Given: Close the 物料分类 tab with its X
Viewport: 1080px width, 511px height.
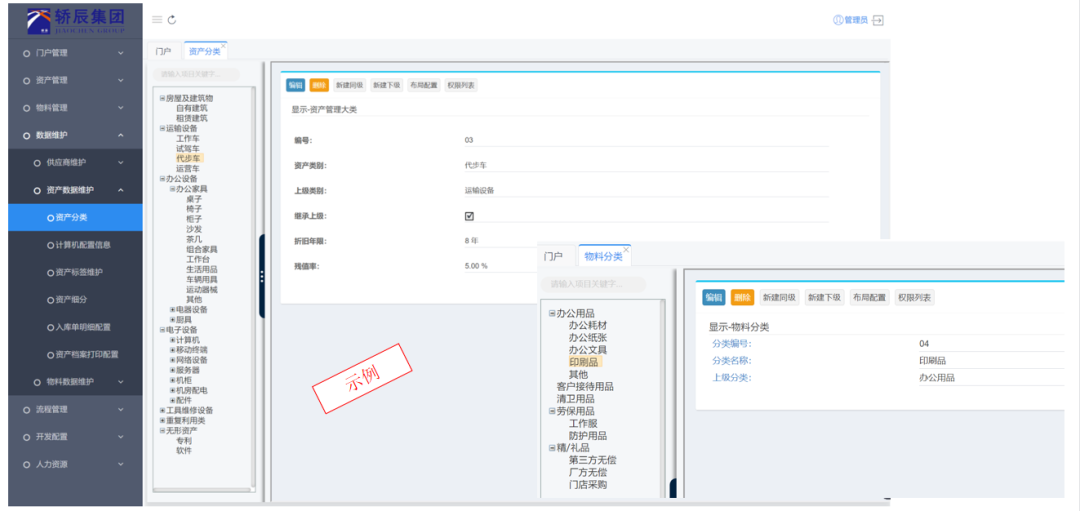Looking at the screenshot, I should point(626,249).
